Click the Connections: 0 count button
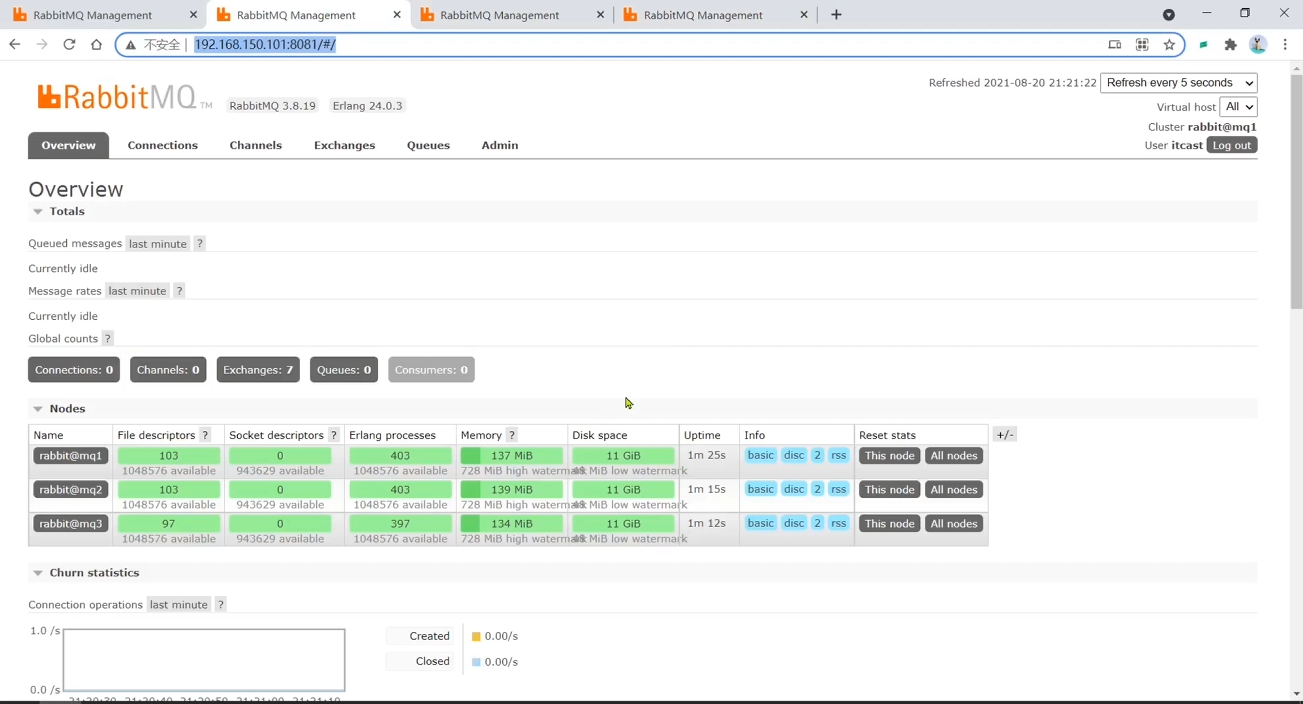The image size is (1303, 704). point(74,370)
